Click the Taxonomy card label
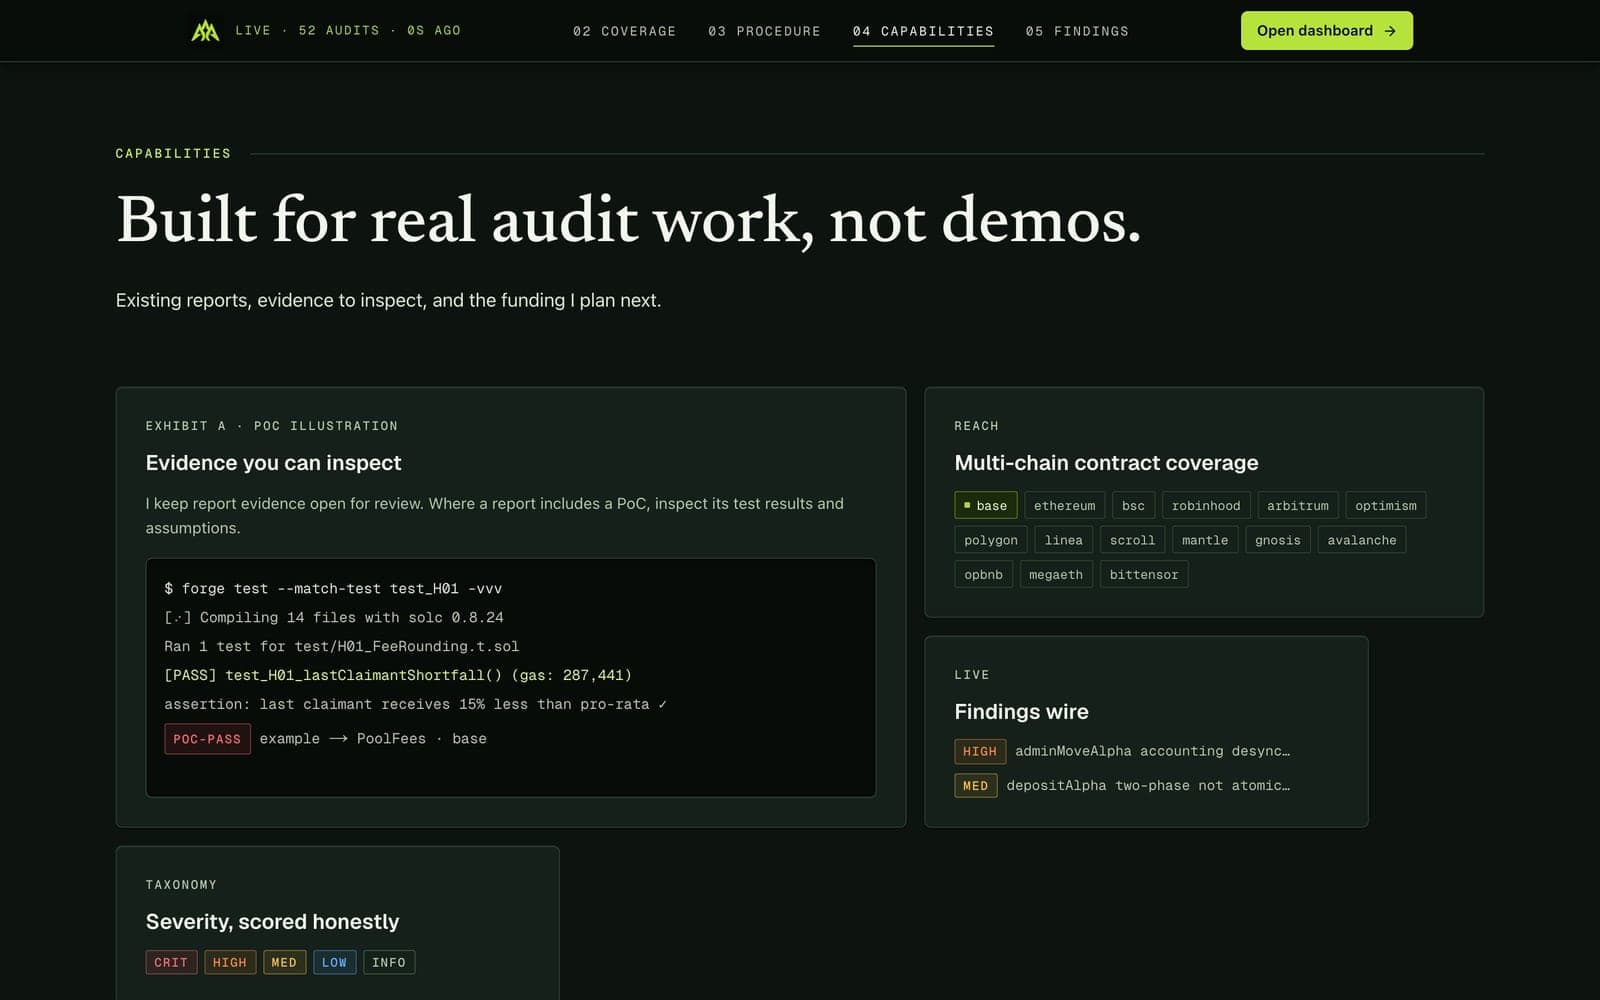The width and height of the screenshot is (1600, 1000). click(181, 885)
